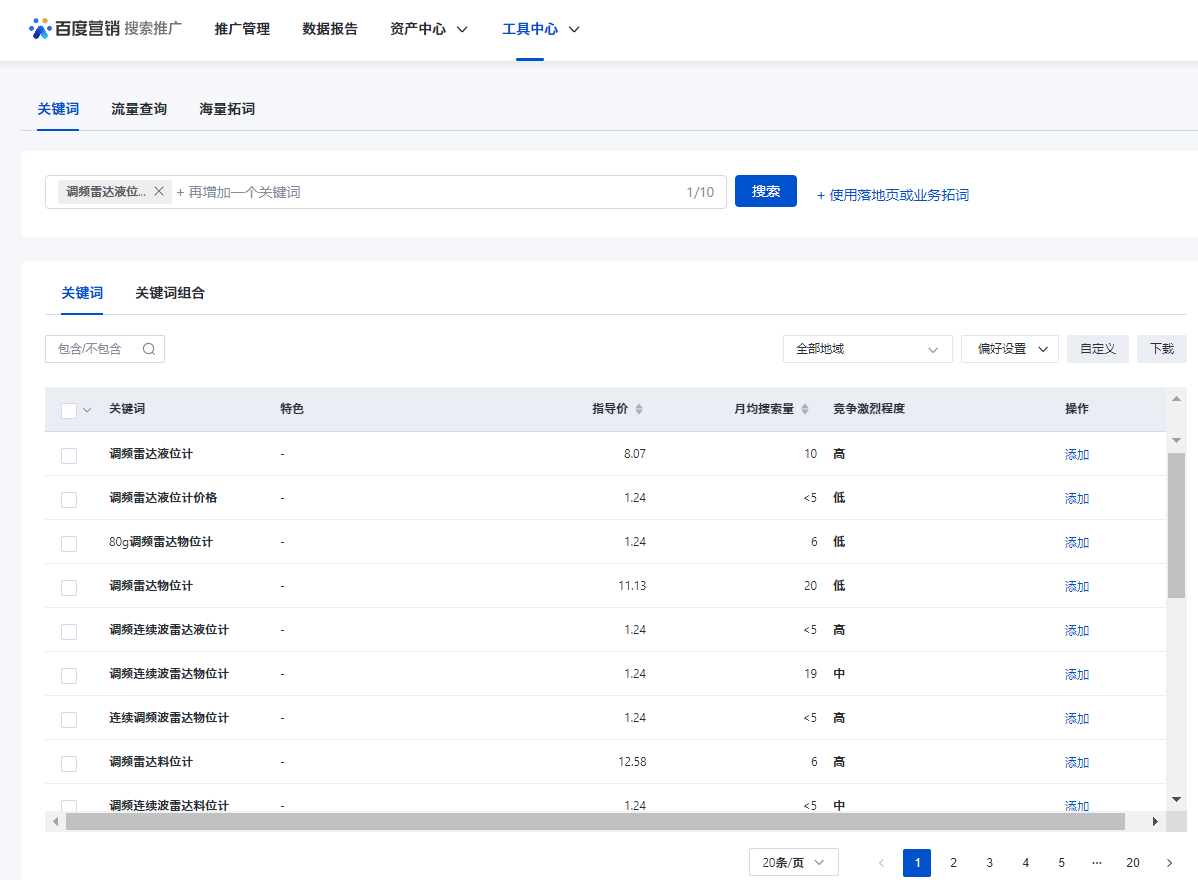Toggle the select-all header checkbox

(69, 410)
